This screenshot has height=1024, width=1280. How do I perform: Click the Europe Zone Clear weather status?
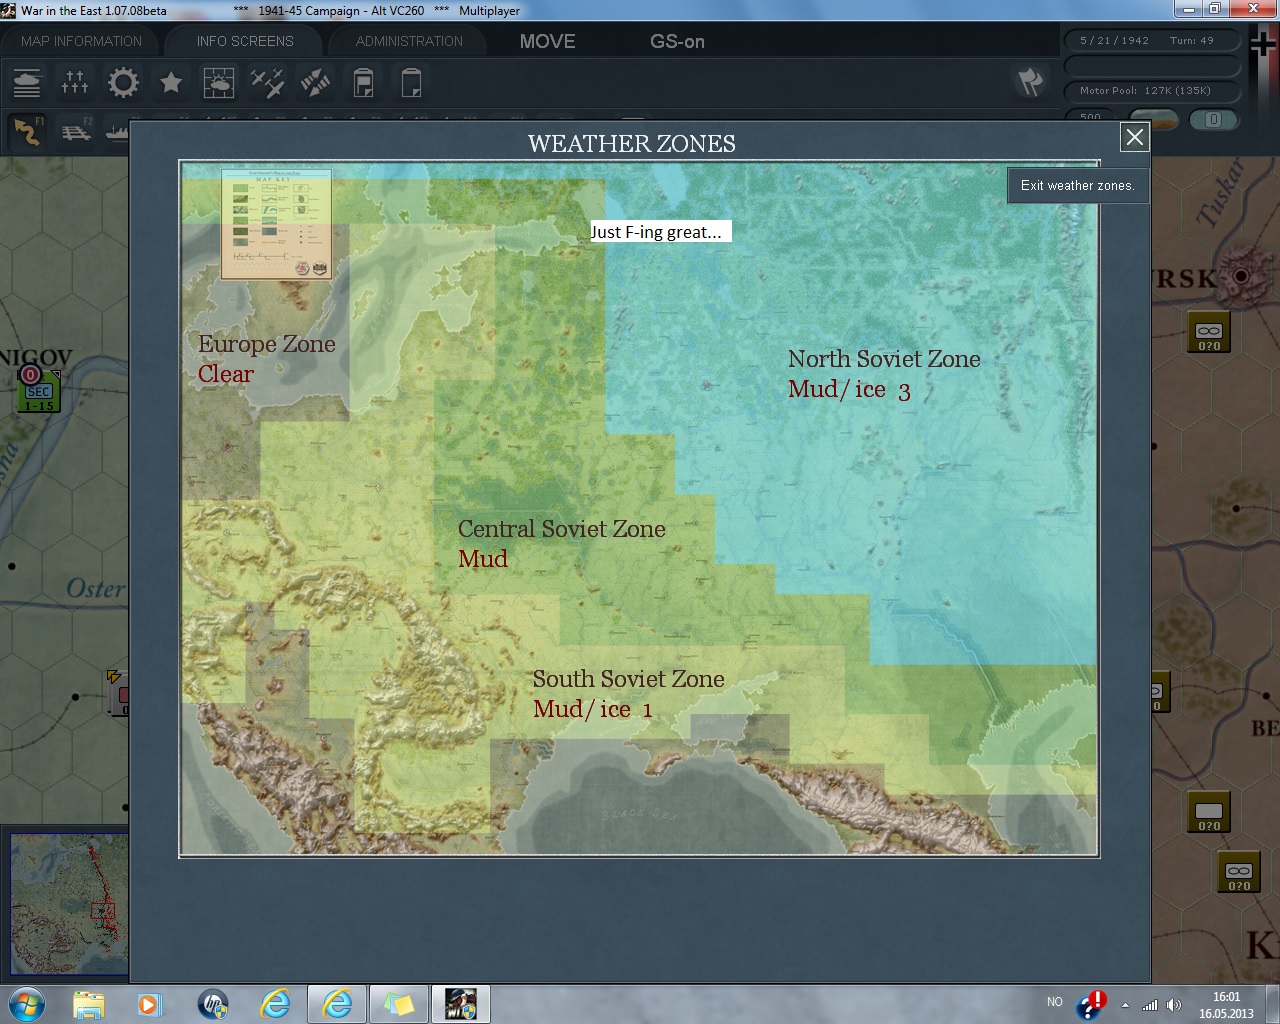pos(226,374)
